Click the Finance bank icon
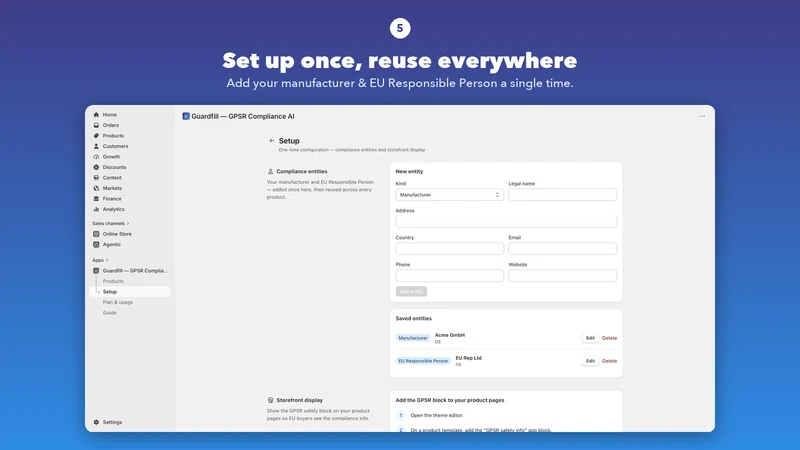The image size is (800, 450). [96, 198]
